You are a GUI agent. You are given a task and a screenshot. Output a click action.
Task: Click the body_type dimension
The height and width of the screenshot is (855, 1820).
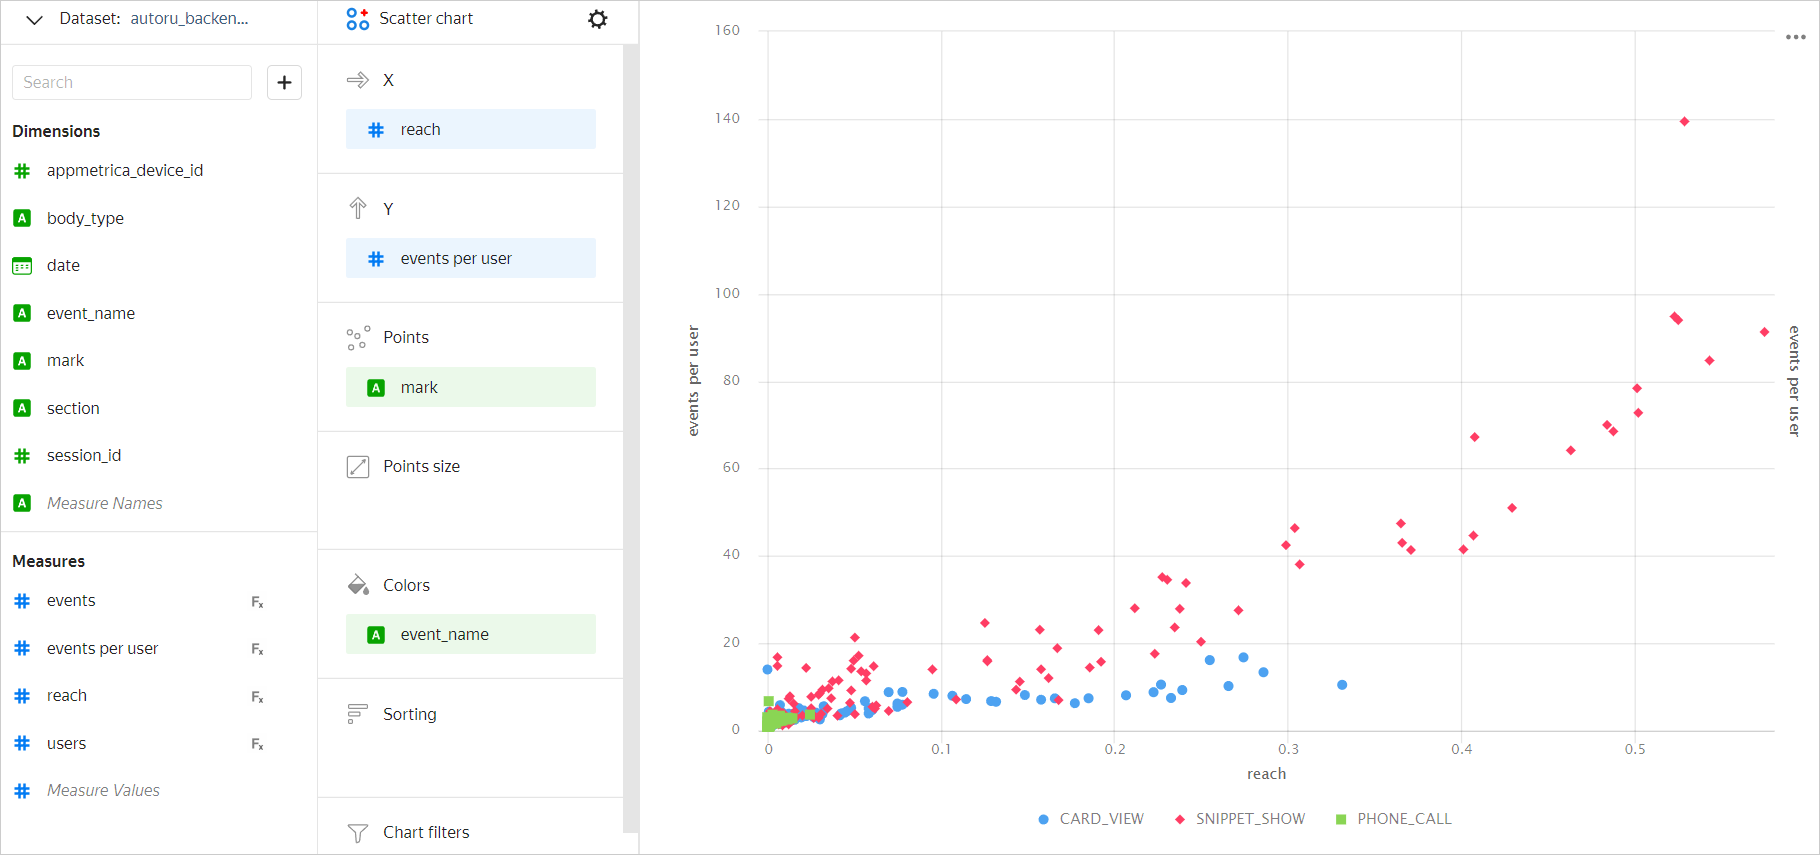[85, 218]
